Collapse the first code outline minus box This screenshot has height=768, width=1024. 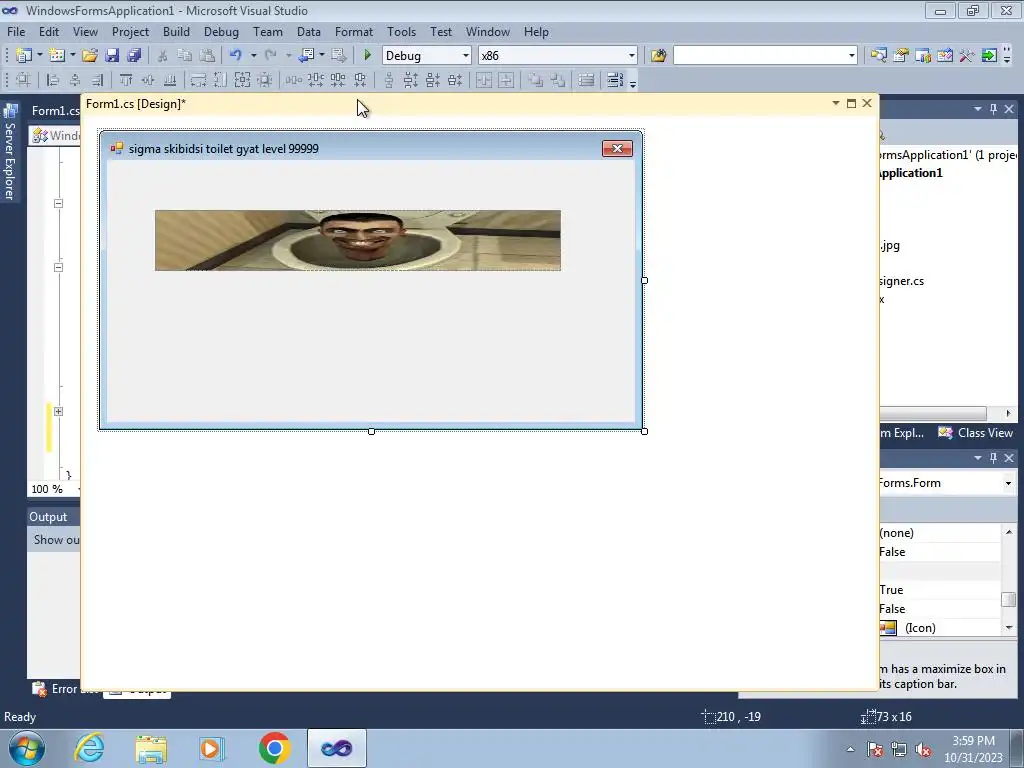pos(58,203)
